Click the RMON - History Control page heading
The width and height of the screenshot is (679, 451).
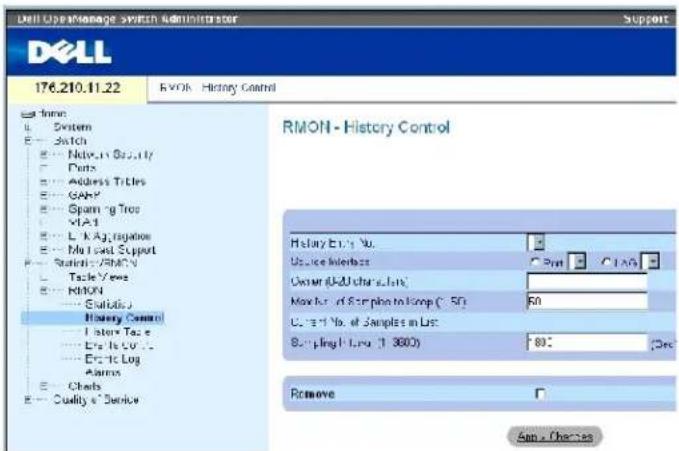pos(366,127)
